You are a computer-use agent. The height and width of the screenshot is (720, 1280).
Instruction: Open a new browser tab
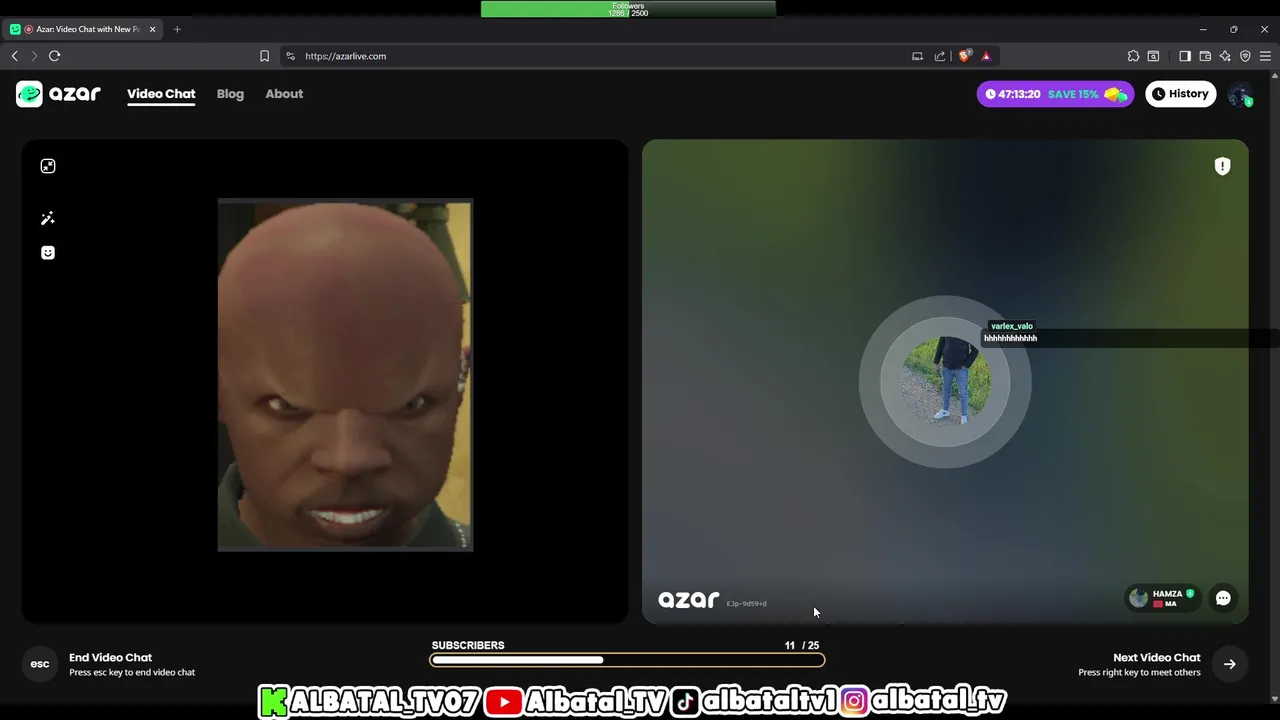point(177,29)
